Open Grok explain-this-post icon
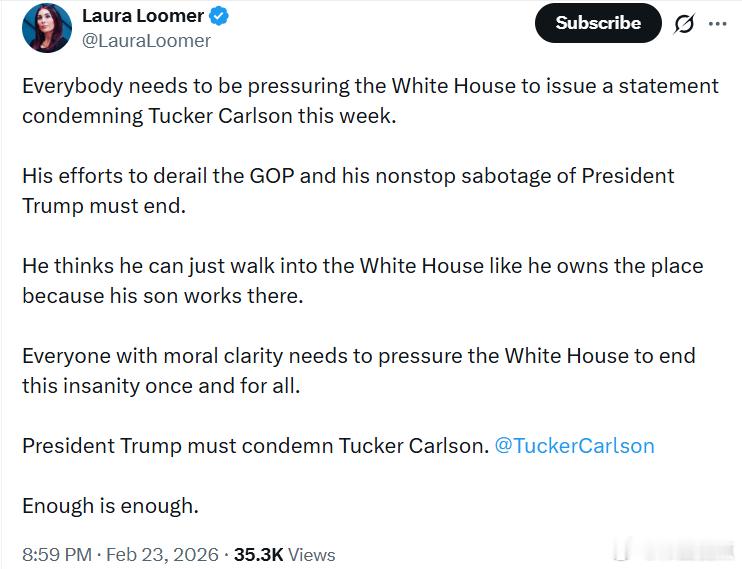 (x=684, y=23)
